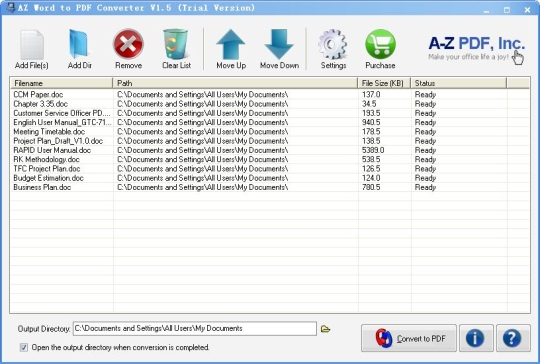Browse for output directory folder icon

click(325, 329)
